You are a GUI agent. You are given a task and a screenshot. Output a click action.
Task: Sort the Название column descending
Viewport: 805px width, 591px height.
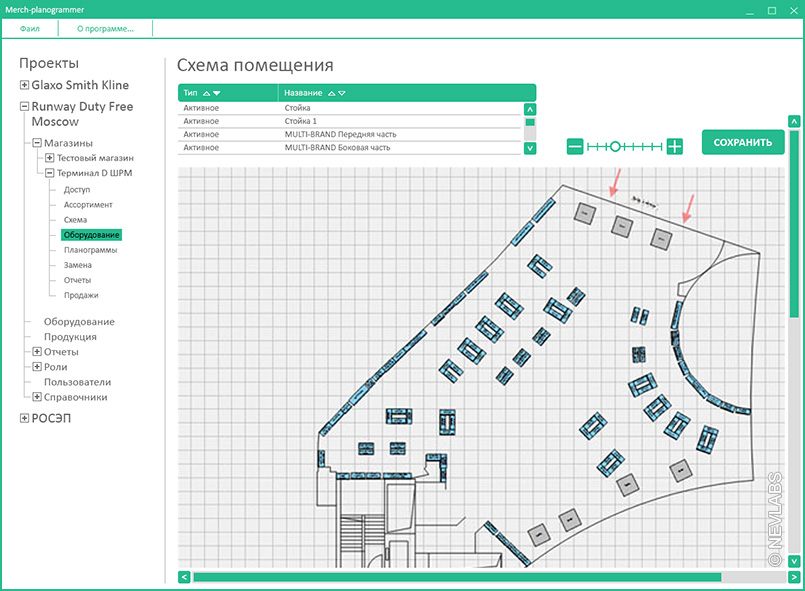342,93
